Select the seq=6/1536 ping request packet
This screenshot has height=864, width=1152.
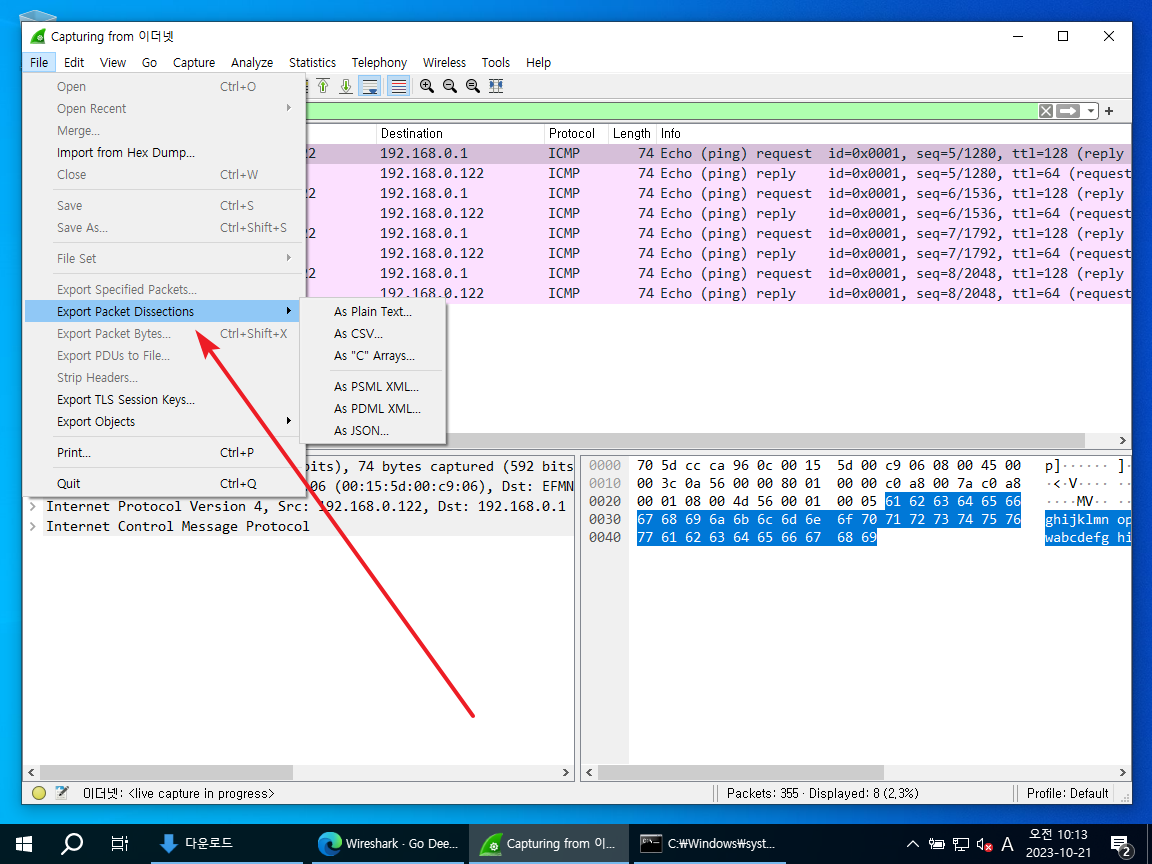(719, 193)
